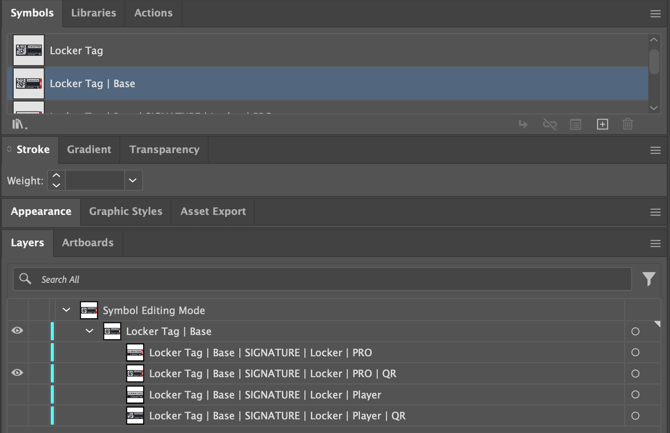670x433 pixels.
Task: Click the layer filter funnel icon
Action: (x=649, y=279)
